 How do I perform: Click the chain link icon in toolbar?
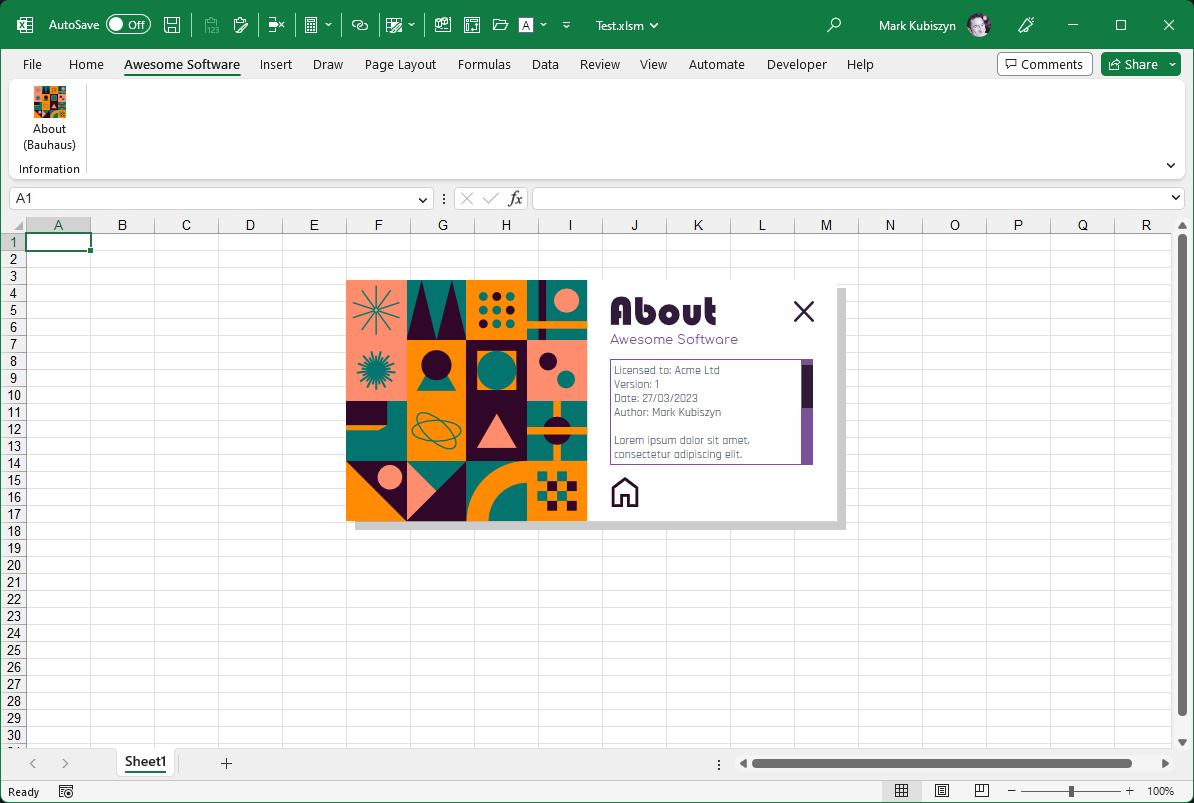point(360,25)
